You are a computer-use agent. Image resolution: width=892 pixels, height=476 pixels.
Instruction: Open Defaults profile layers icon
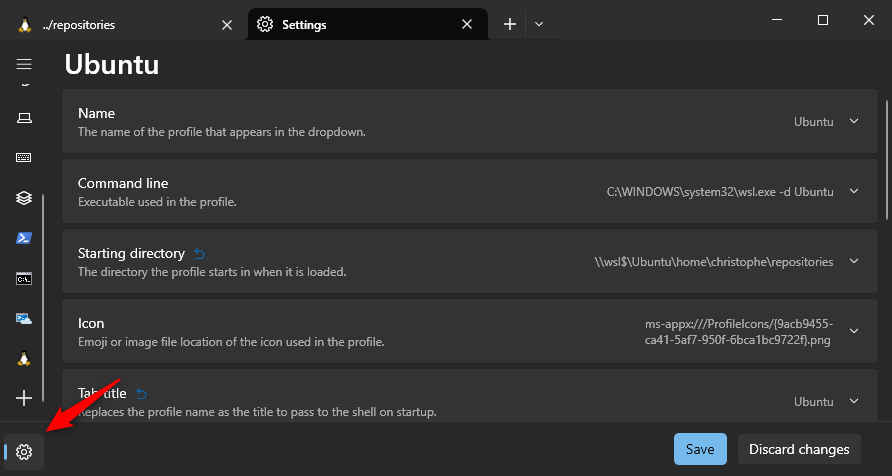(x=24, y=198)
